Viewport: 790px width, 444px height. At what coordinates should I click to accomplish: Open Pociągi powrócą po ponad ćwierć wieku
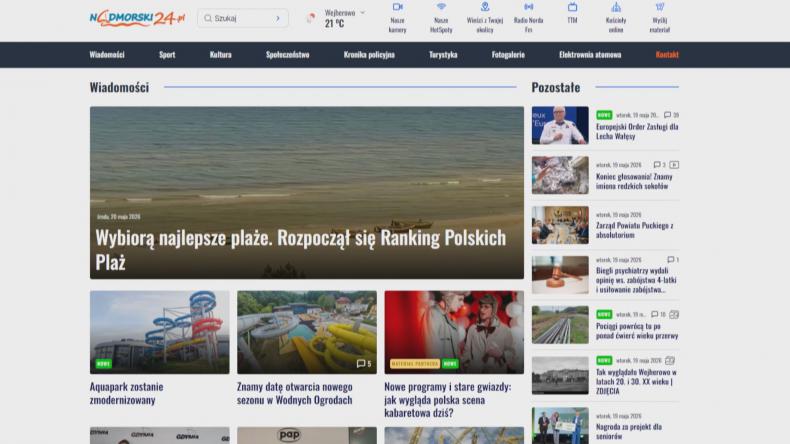637,331
